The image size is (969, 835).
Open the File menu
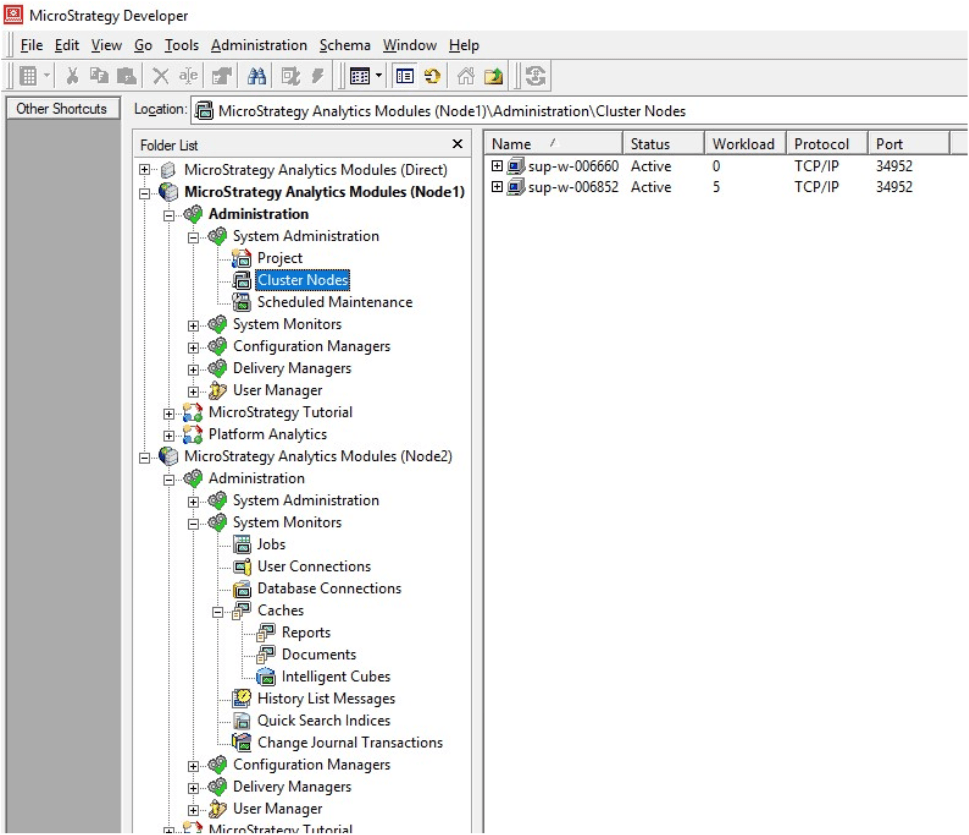[x=32, y=45]
